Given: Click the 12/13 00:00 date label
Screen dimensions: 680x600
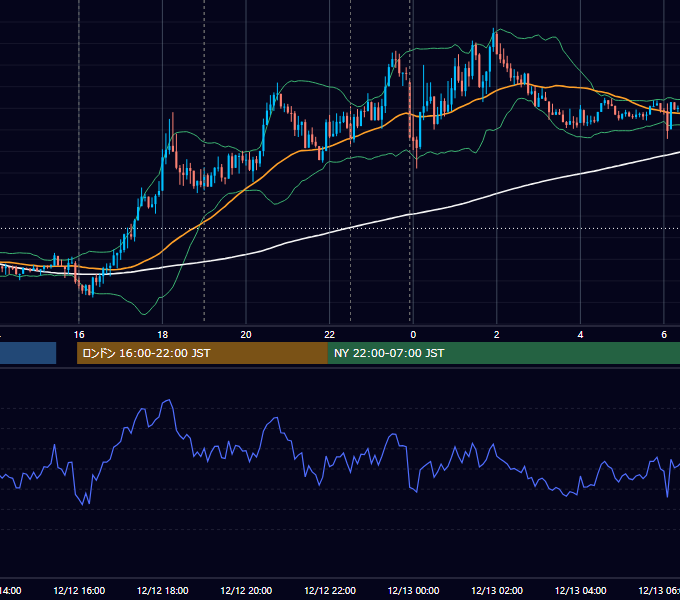Looking at the screenshot, I should (x=413, y=590).
